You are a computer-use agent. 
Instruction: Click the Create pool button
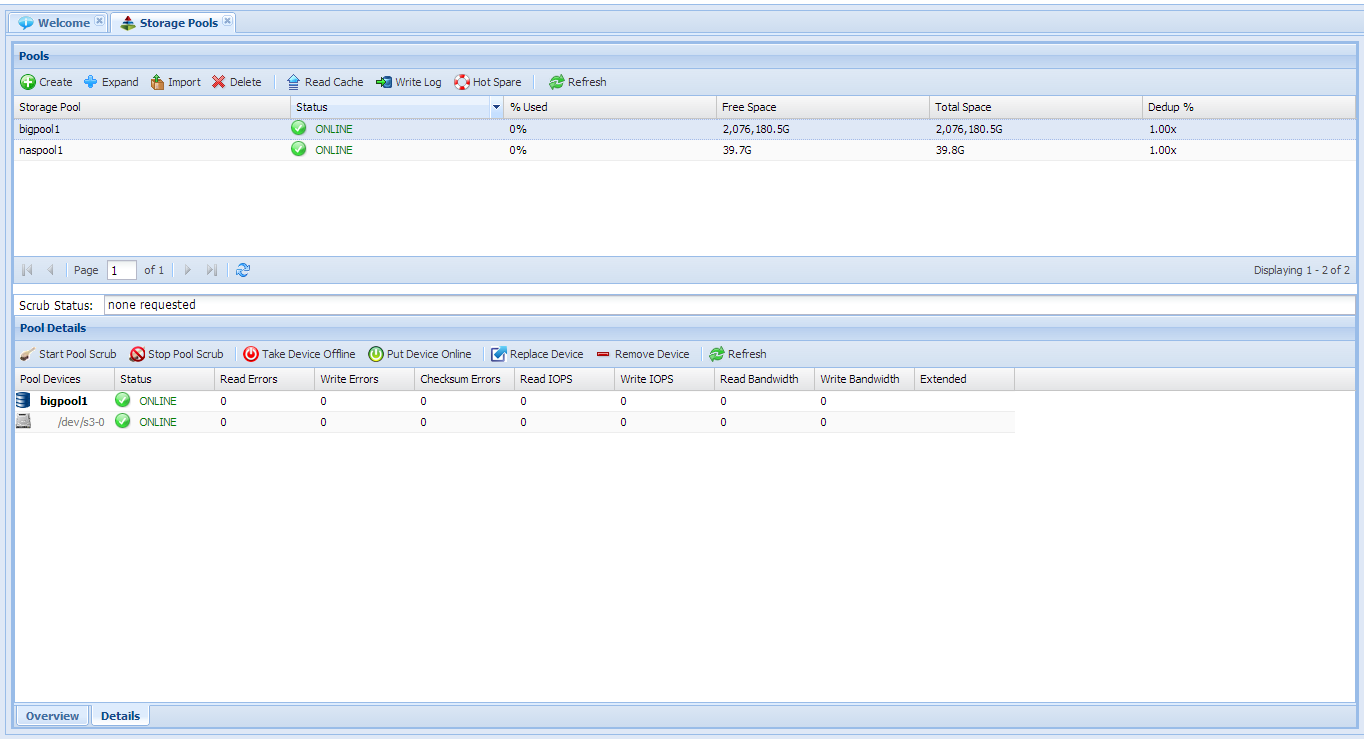point(46,82)
